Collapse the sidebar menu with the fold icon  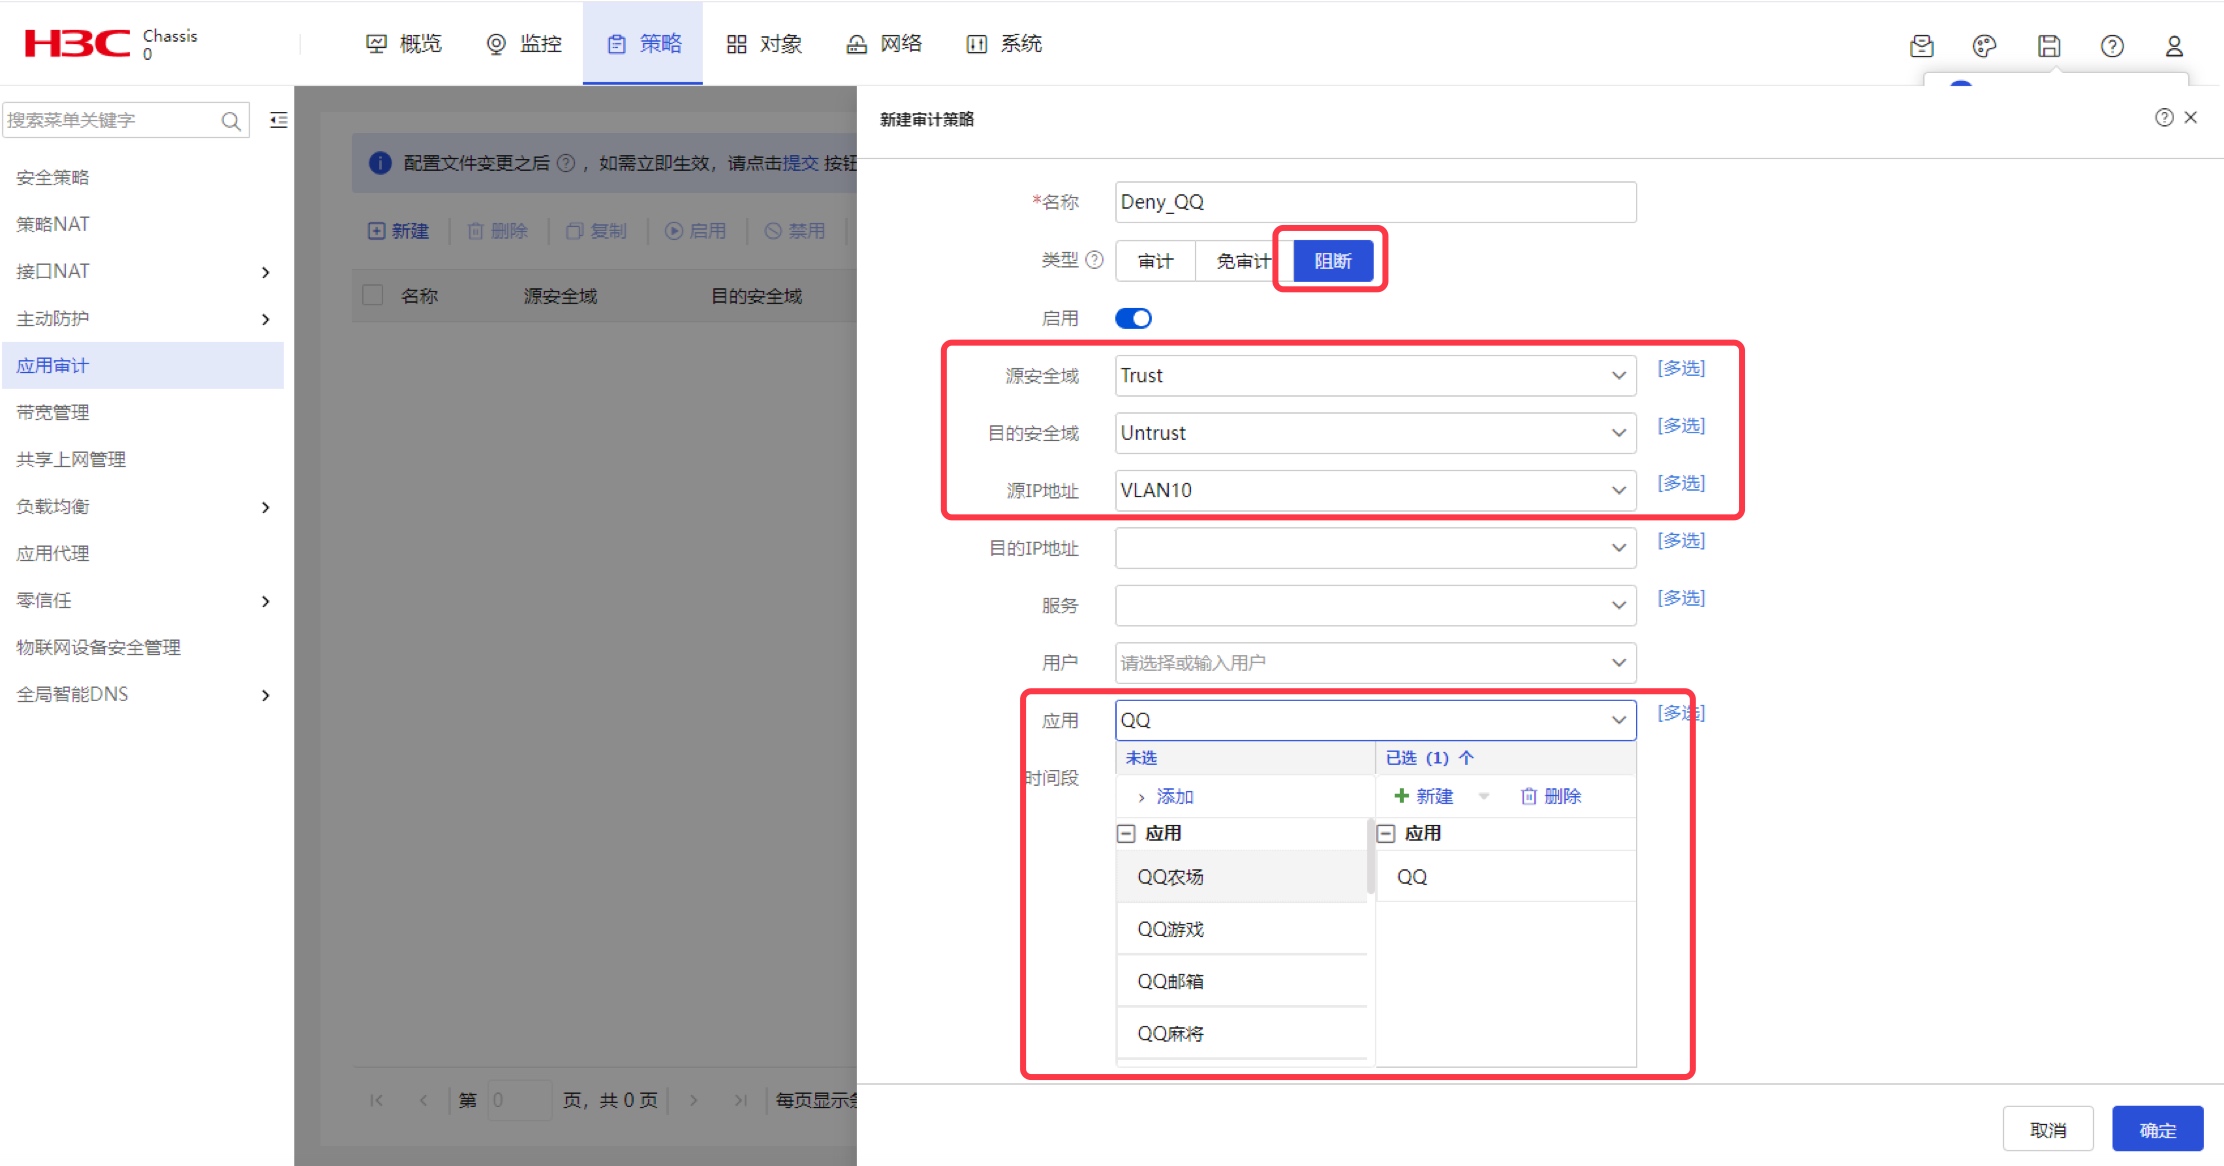(279, 120)
